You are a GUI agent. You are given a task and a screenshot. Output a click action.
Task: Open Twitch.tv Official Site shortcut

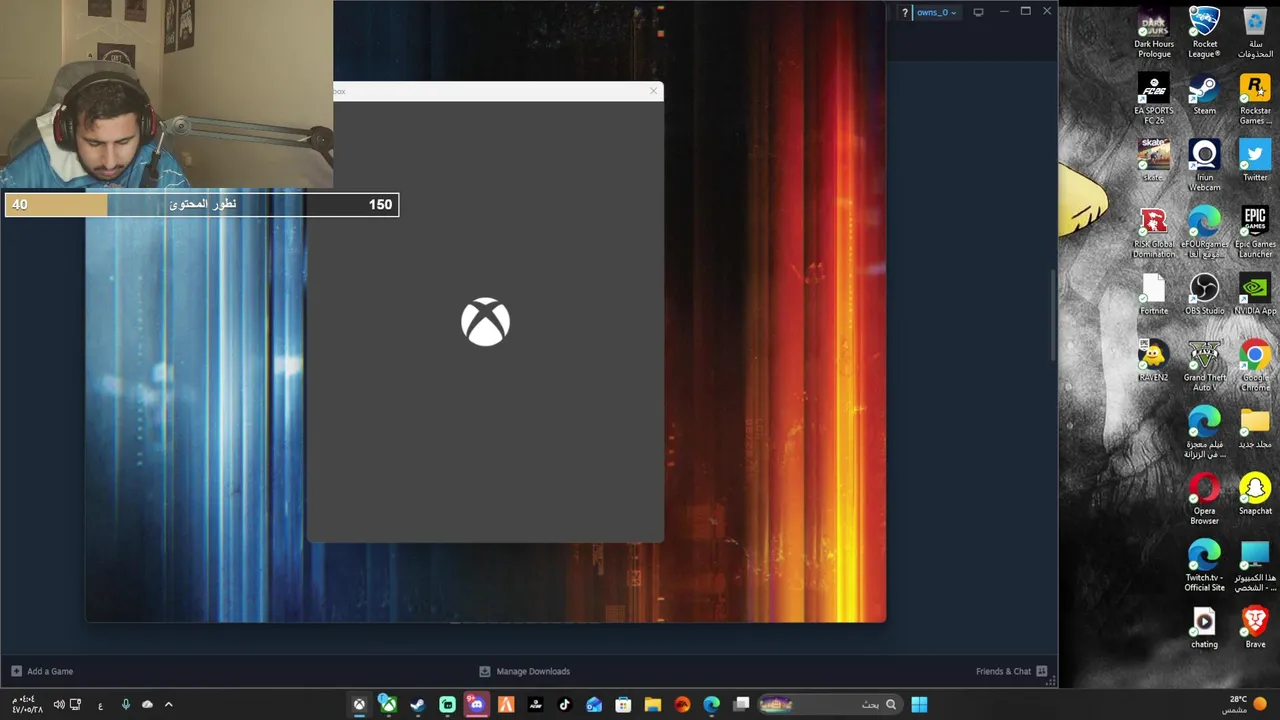pyautogui.click(x=1204, y=566)
